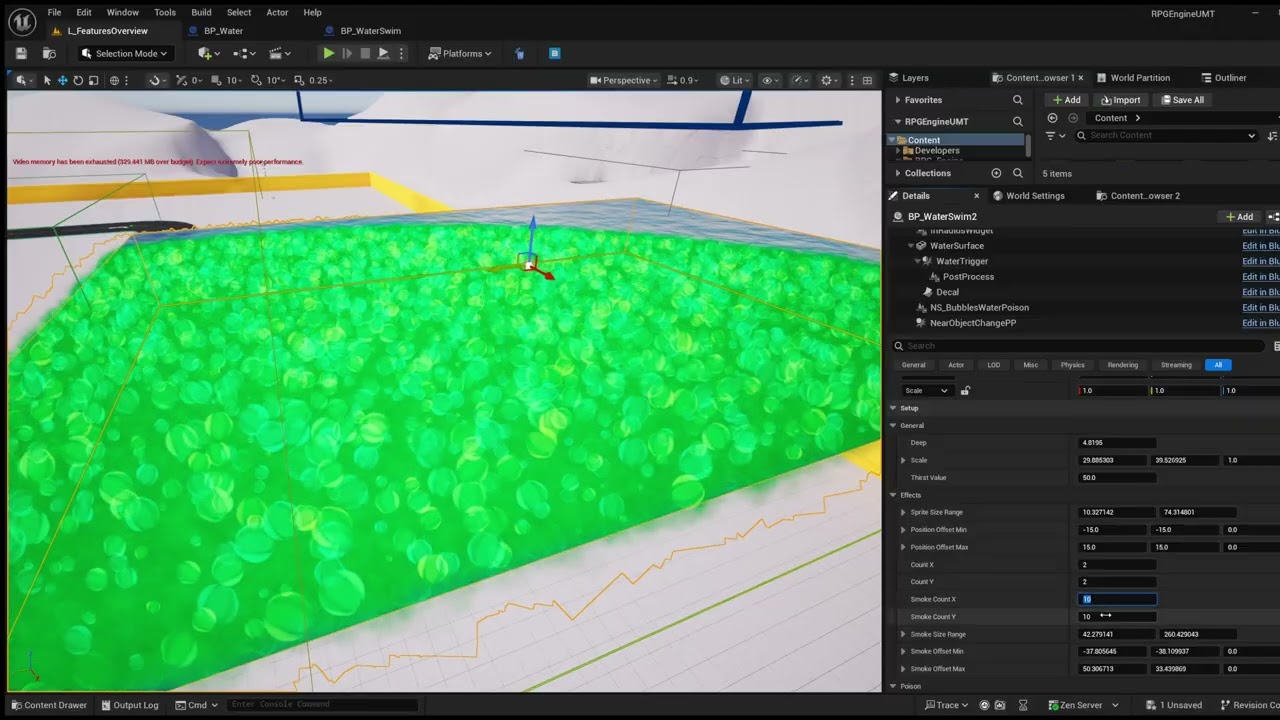Open the Build menu
Viewport: 1280px width, 720px height.
pos(201,12)
